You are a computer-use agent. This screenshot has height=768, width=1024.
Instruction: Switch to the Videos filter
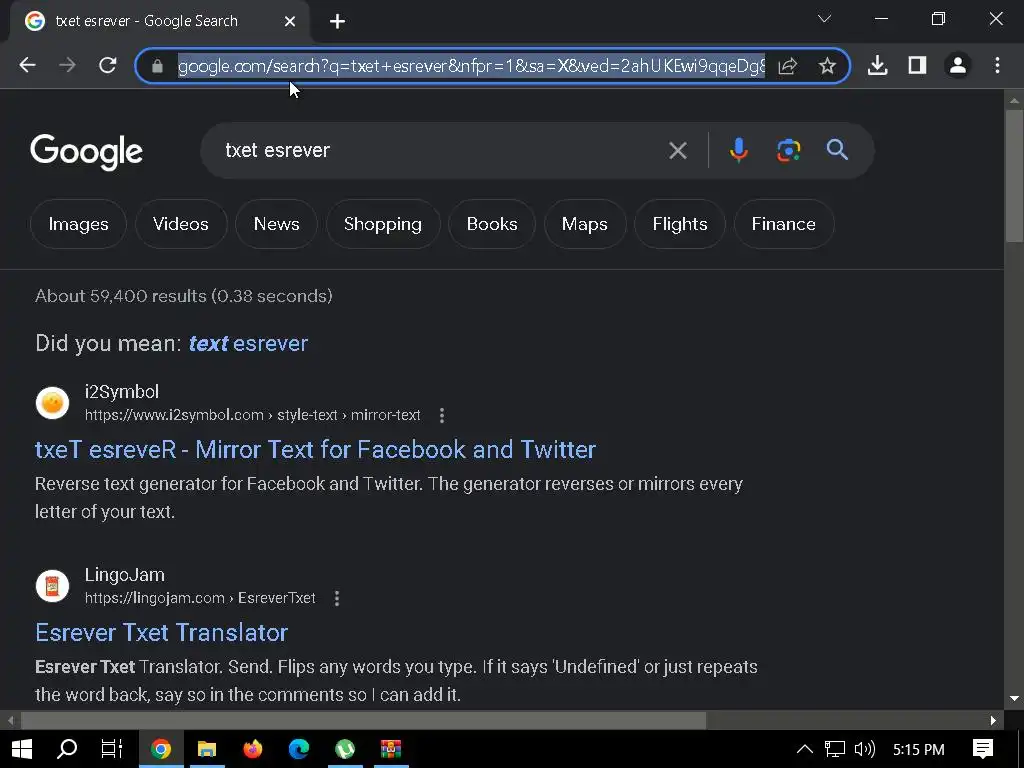click(x=181, y=224)
